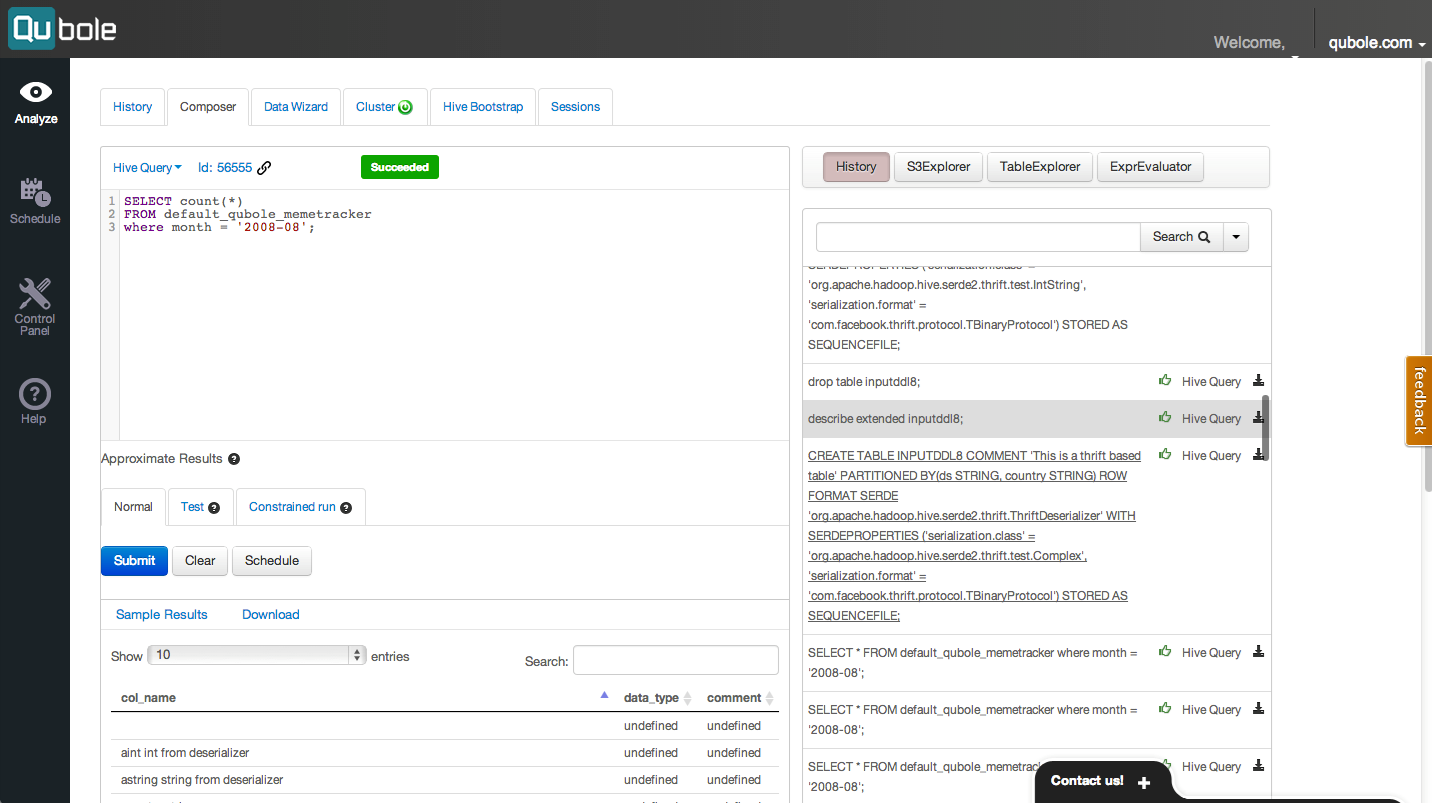
Task: Click the history list scrollbar thumb
Action: [x=1265, y=427]
